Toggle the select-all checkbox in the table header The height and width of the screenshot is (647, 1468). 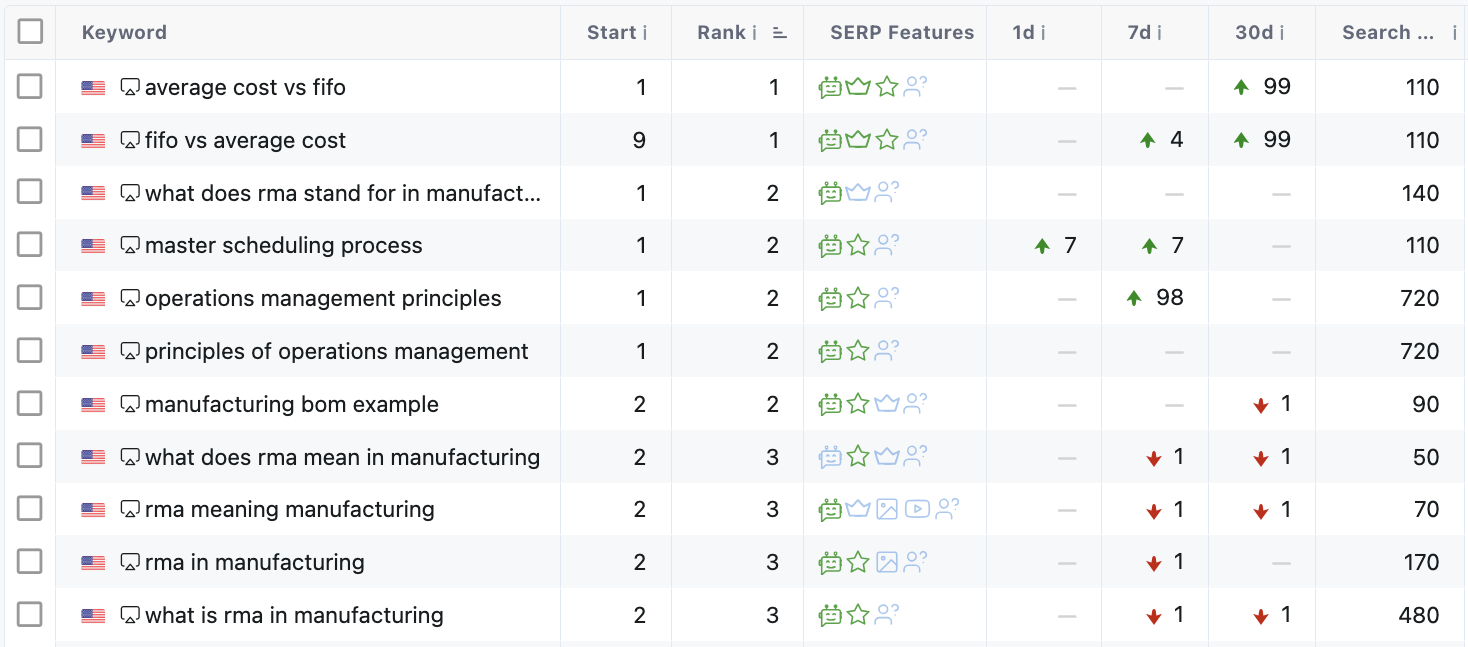click(30, 32)
